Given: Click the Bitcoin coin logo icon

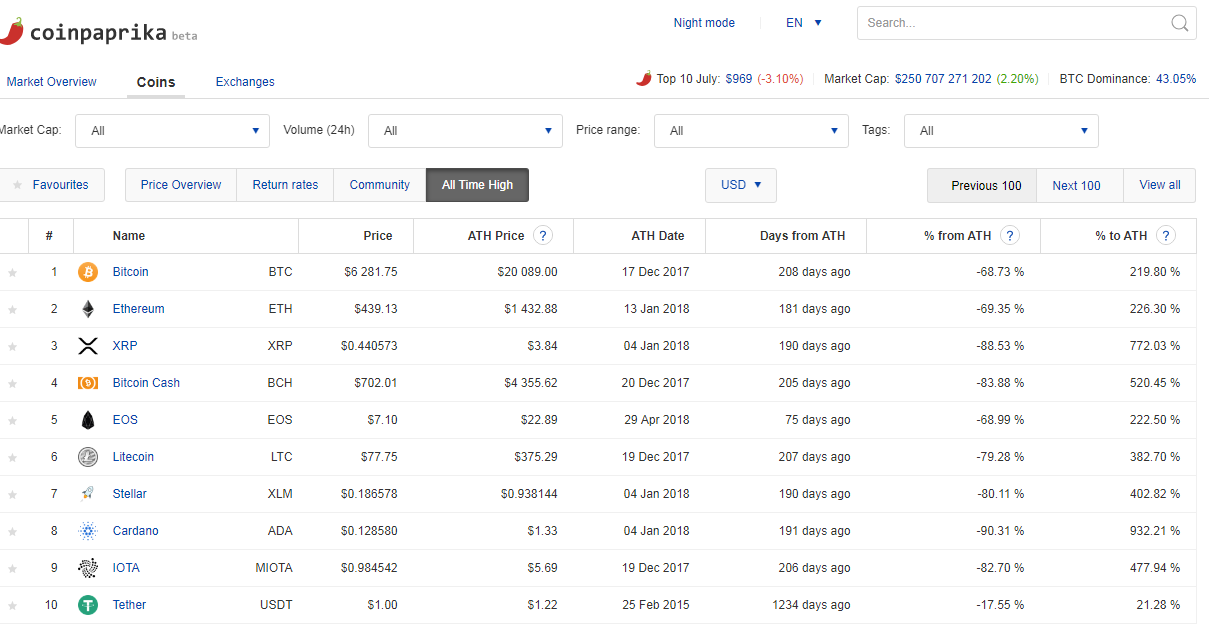Looking at the screenshot, I should [88, 272].
